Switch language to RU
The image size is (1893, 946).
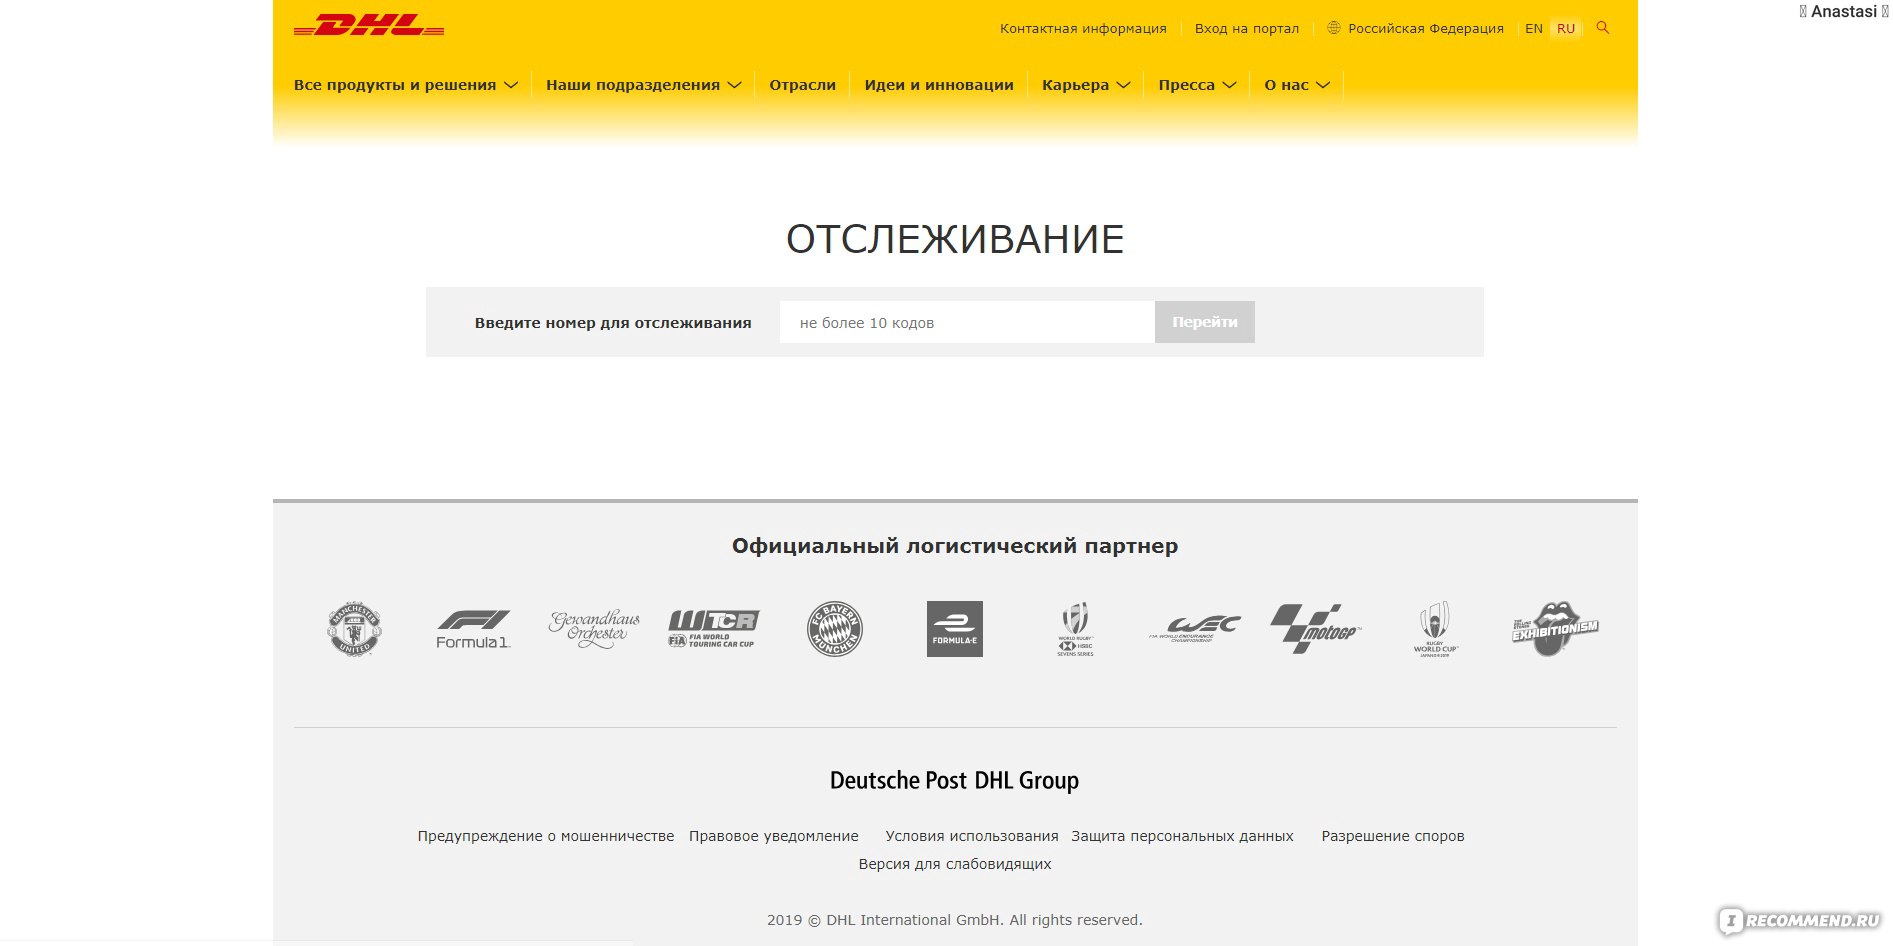click(x=1566, y=28)
